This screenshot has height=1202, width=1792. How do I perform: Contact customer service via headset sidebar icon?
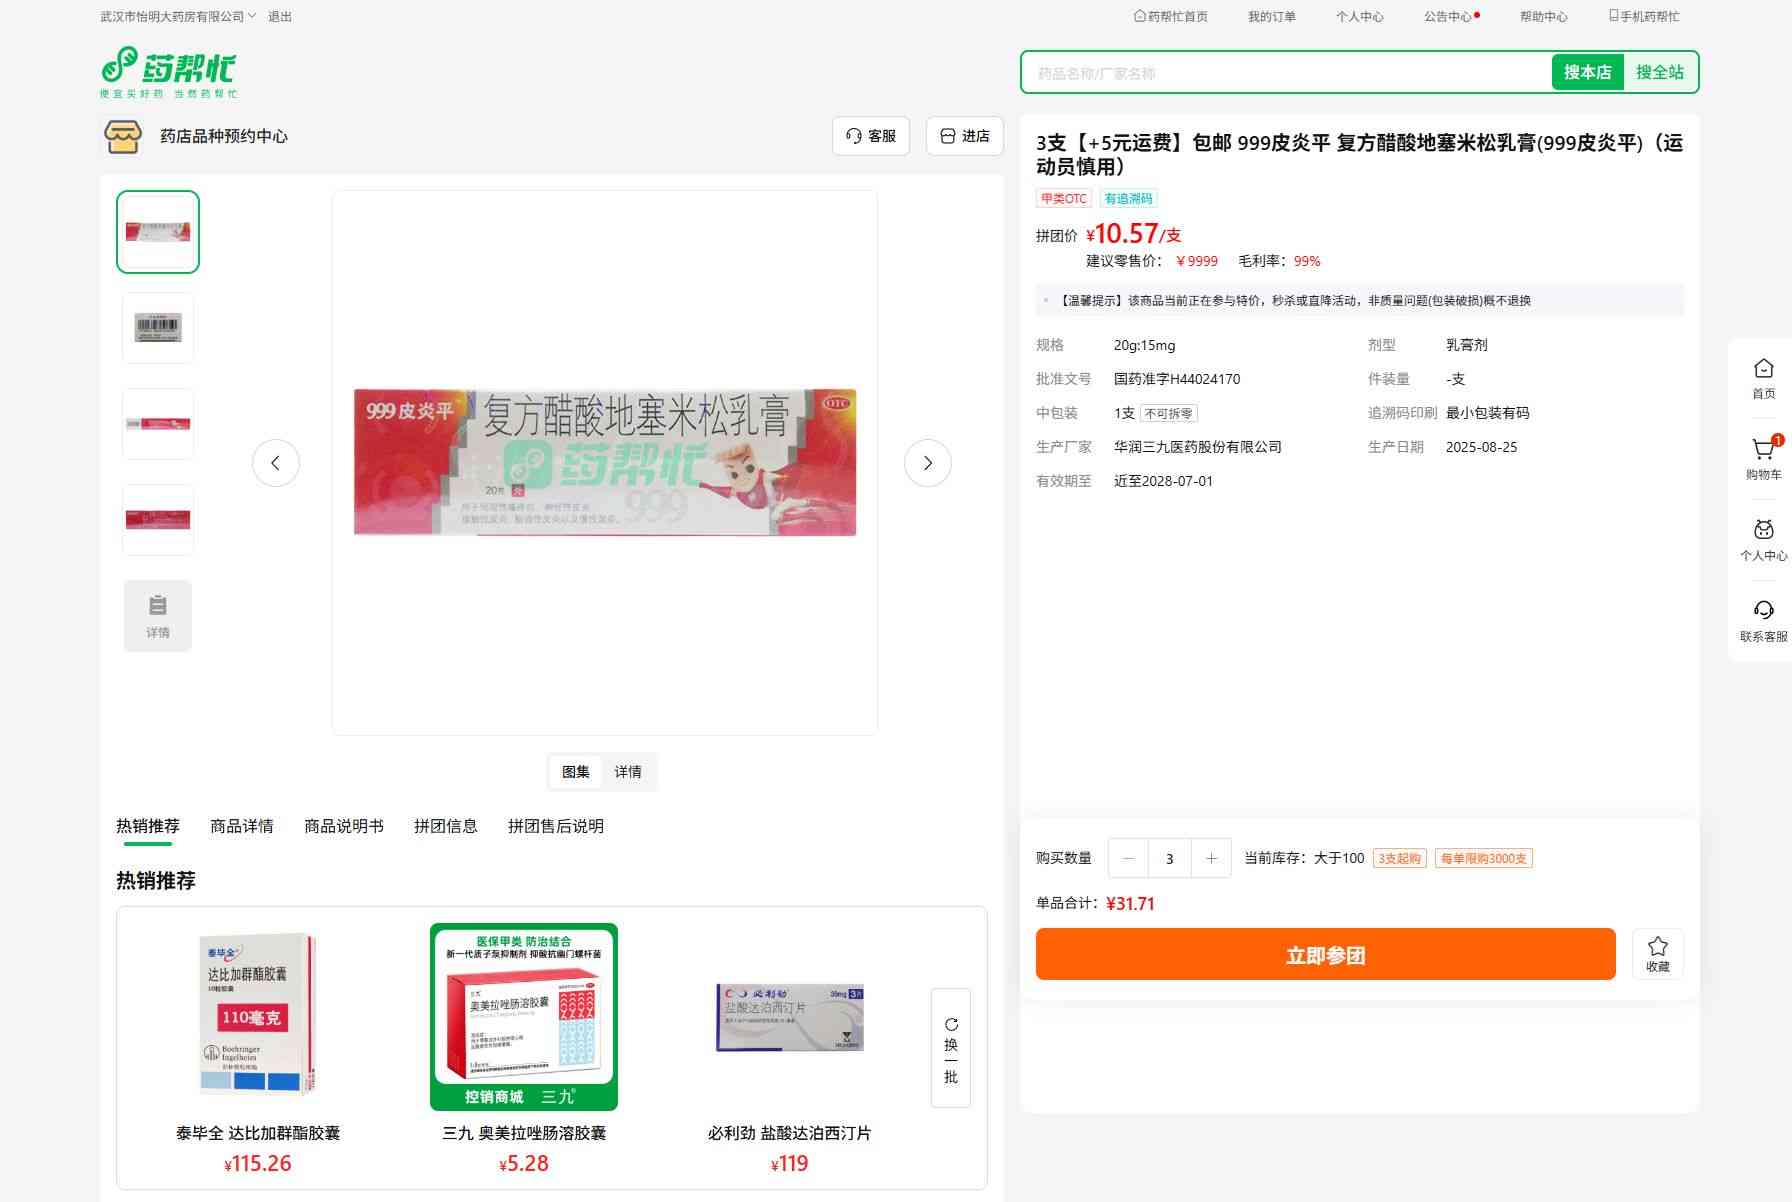[1763, 612]
